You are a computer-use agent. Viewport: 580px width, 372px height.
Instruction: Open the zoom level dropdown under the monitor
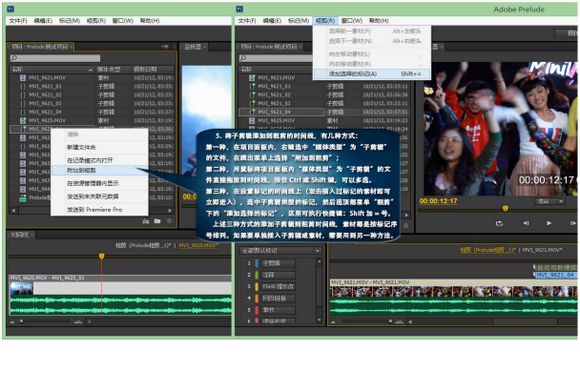click(550, 201)
